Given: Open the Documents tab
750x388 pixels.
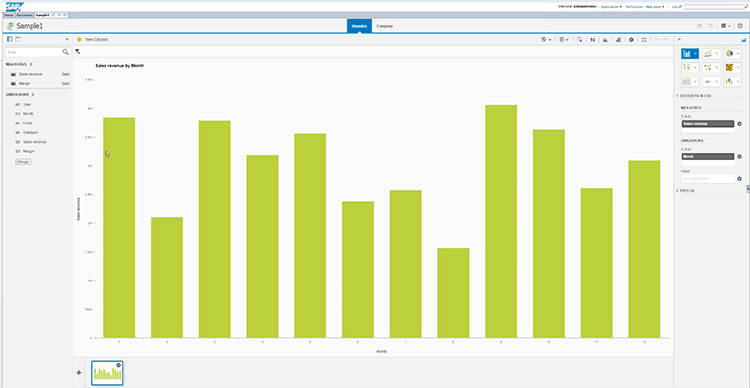Looking at the screenshot, I should pyautogui.click(x=24, y=15).
